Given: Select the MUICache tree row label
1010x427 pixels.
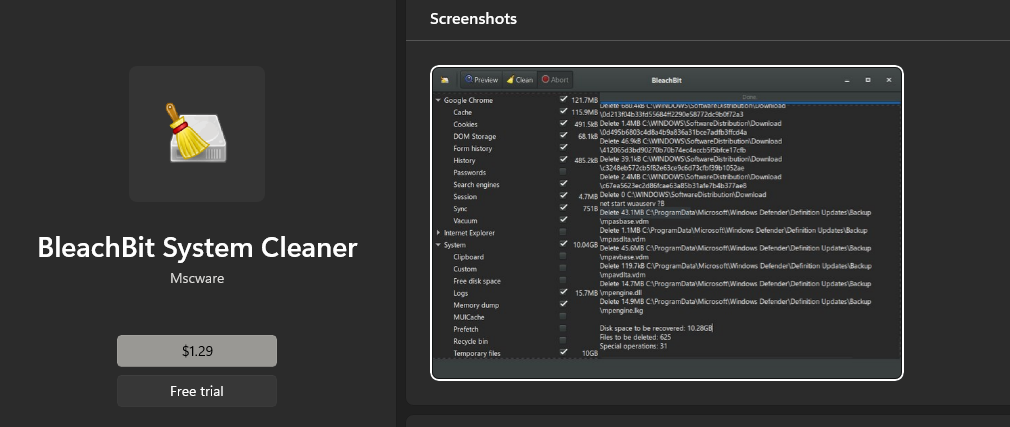Looking at the screenshot, I should click(x=469, y=318).
